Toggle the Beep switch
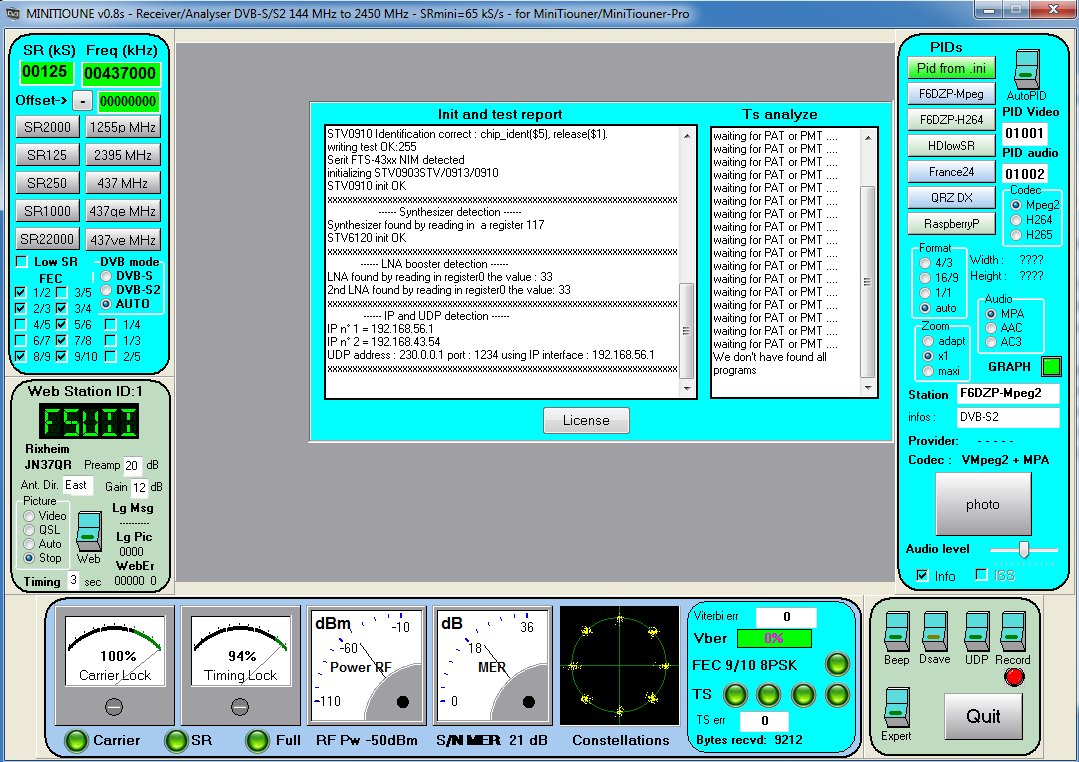This screenshot has width=1079, height=762. (x=897, y=632)
